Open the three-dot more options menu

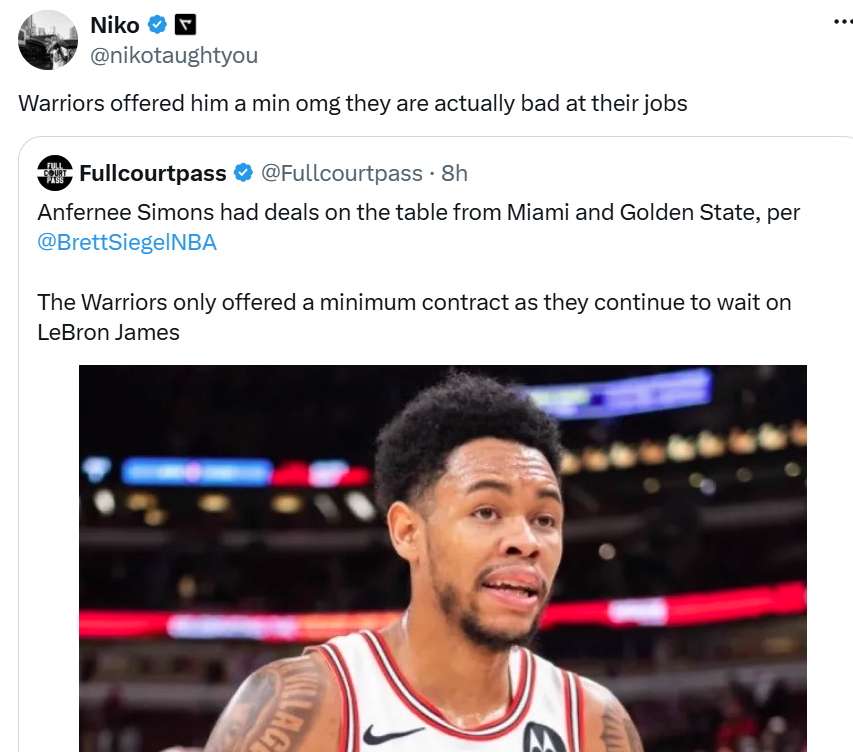pyautogui.click(x=843, y=22)
